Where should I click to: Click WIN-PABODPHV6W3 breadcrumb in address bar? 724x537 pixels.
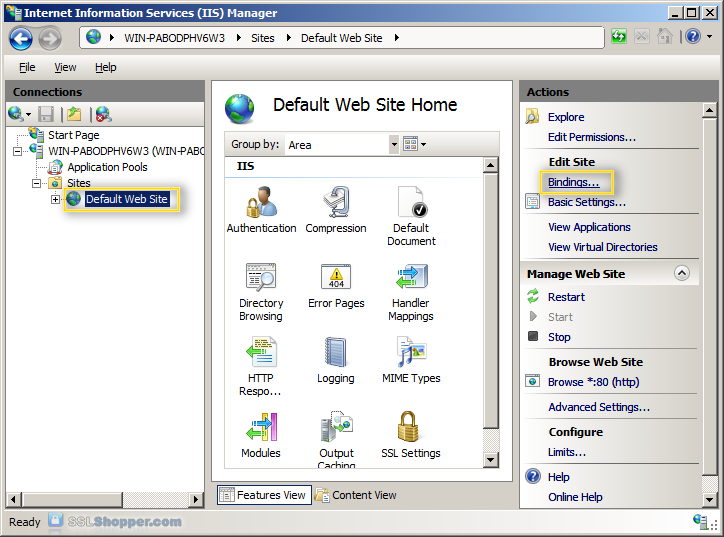point(175,38)
